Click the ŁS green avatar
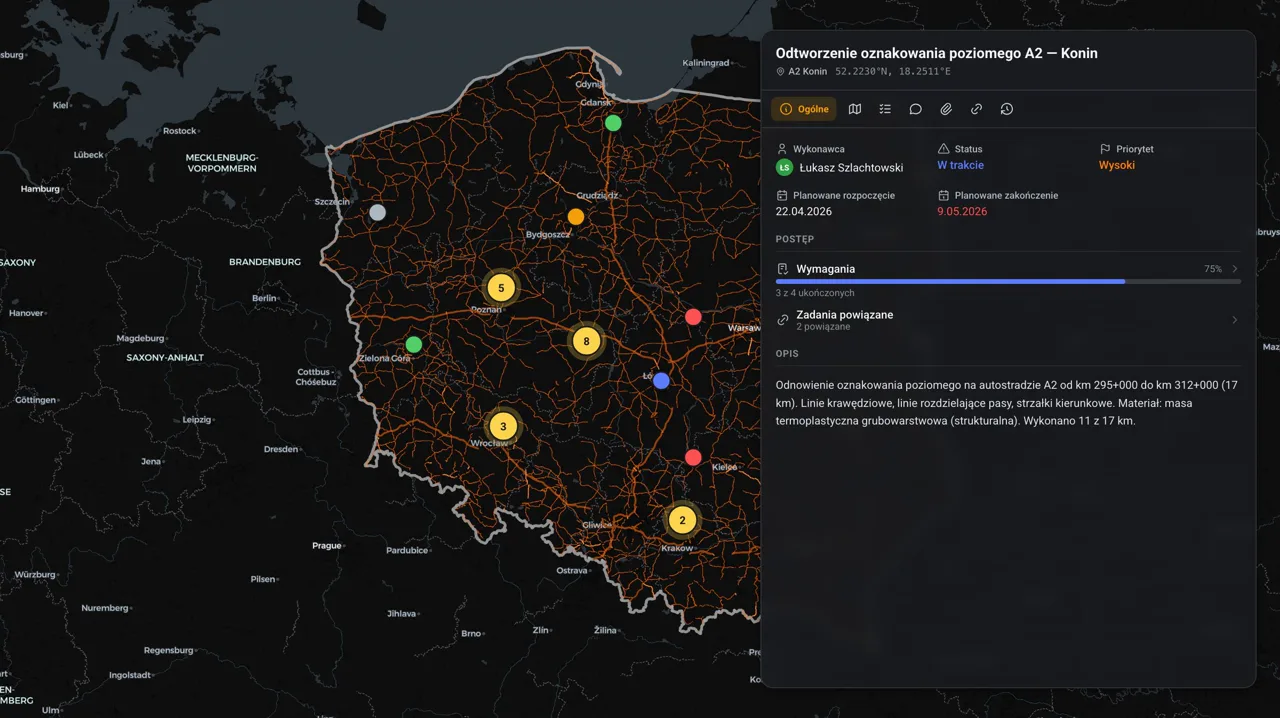1280x718 pixels. pos(784,167)
